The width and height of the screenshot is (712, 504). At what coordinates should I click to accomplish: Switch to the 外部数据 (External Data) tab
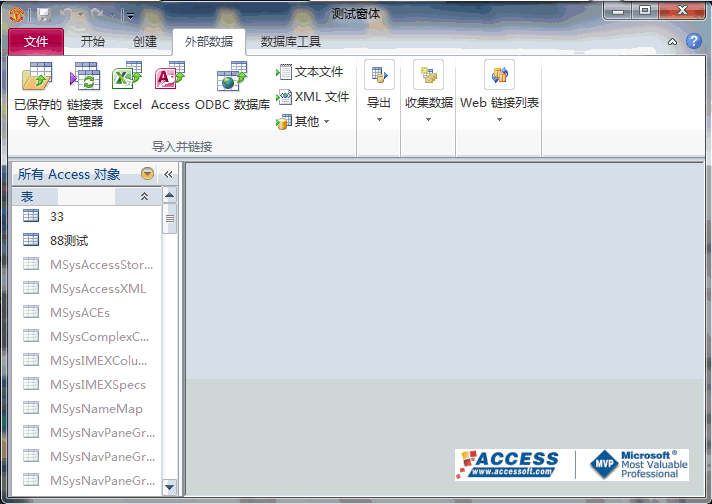coord(209,42)
